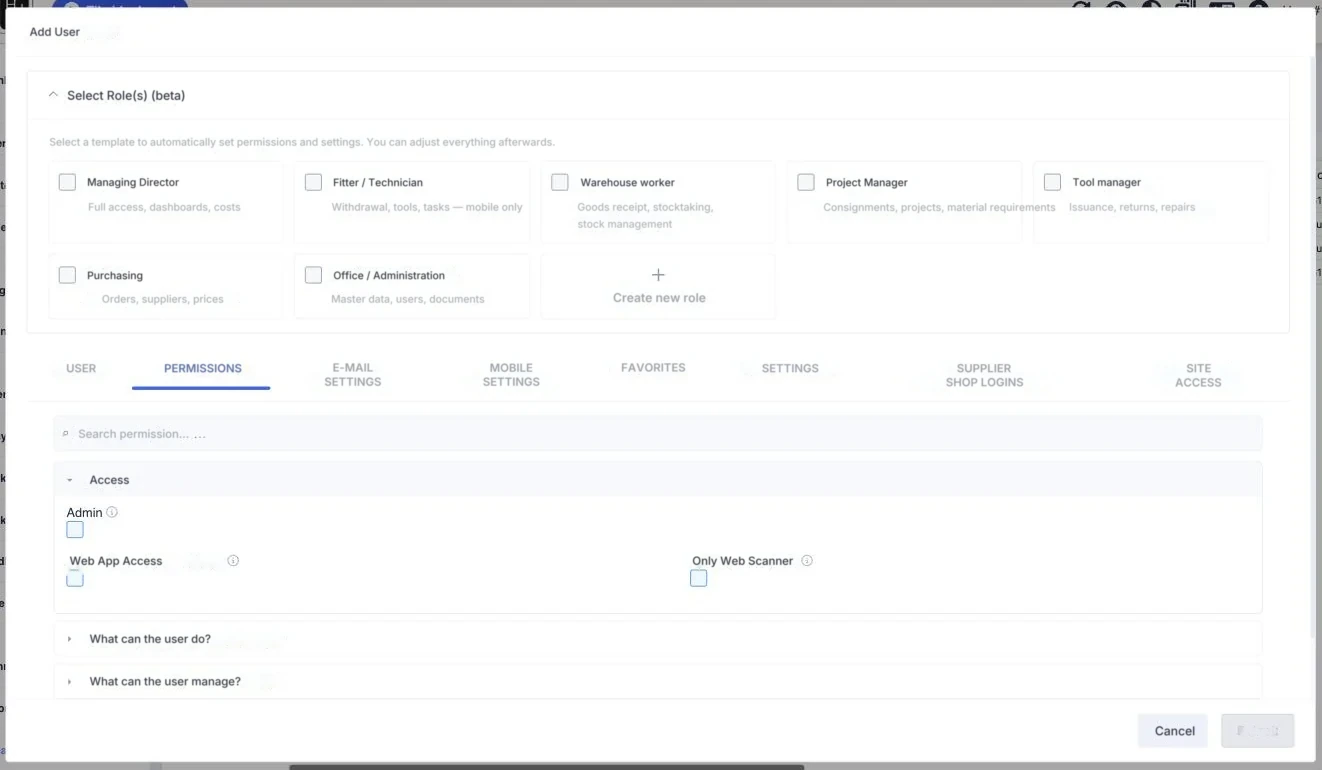Tick the Only Web Scanner checkbox
The width and height of the screenshot is (1322, 770).
point(699,578)
